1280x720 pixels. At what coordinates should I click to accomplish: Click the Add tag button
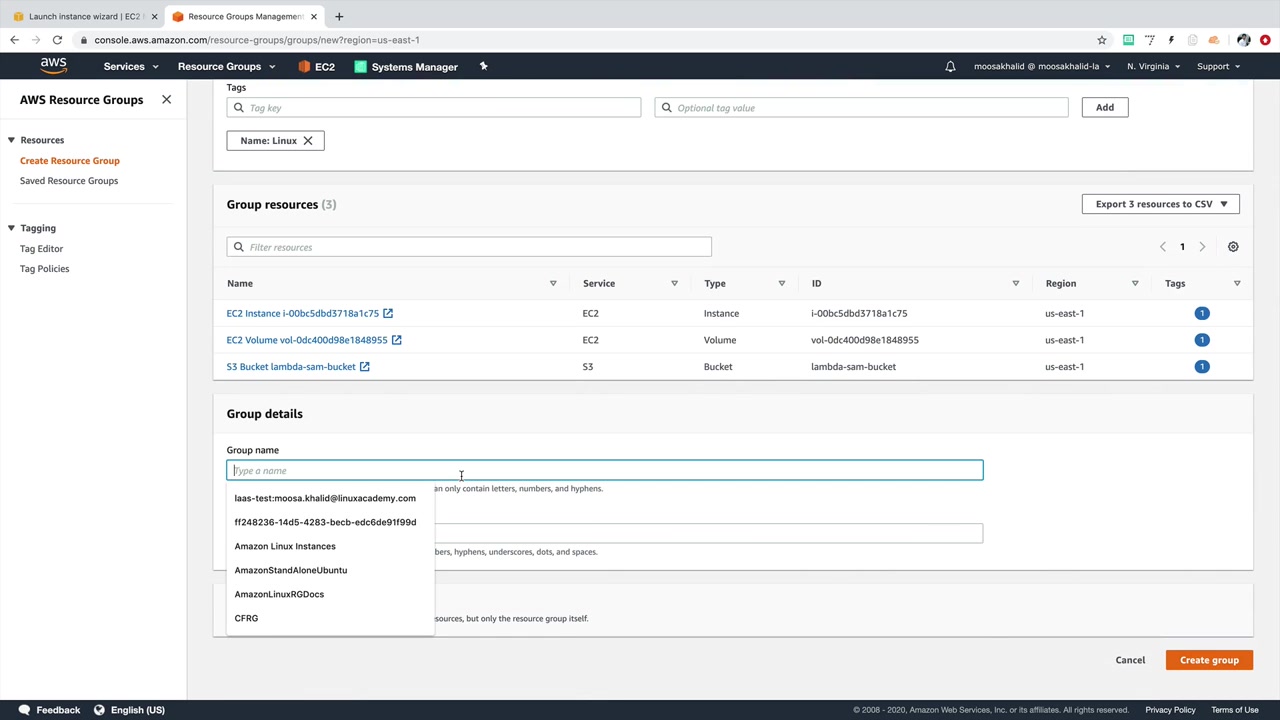click(1105, 107)
